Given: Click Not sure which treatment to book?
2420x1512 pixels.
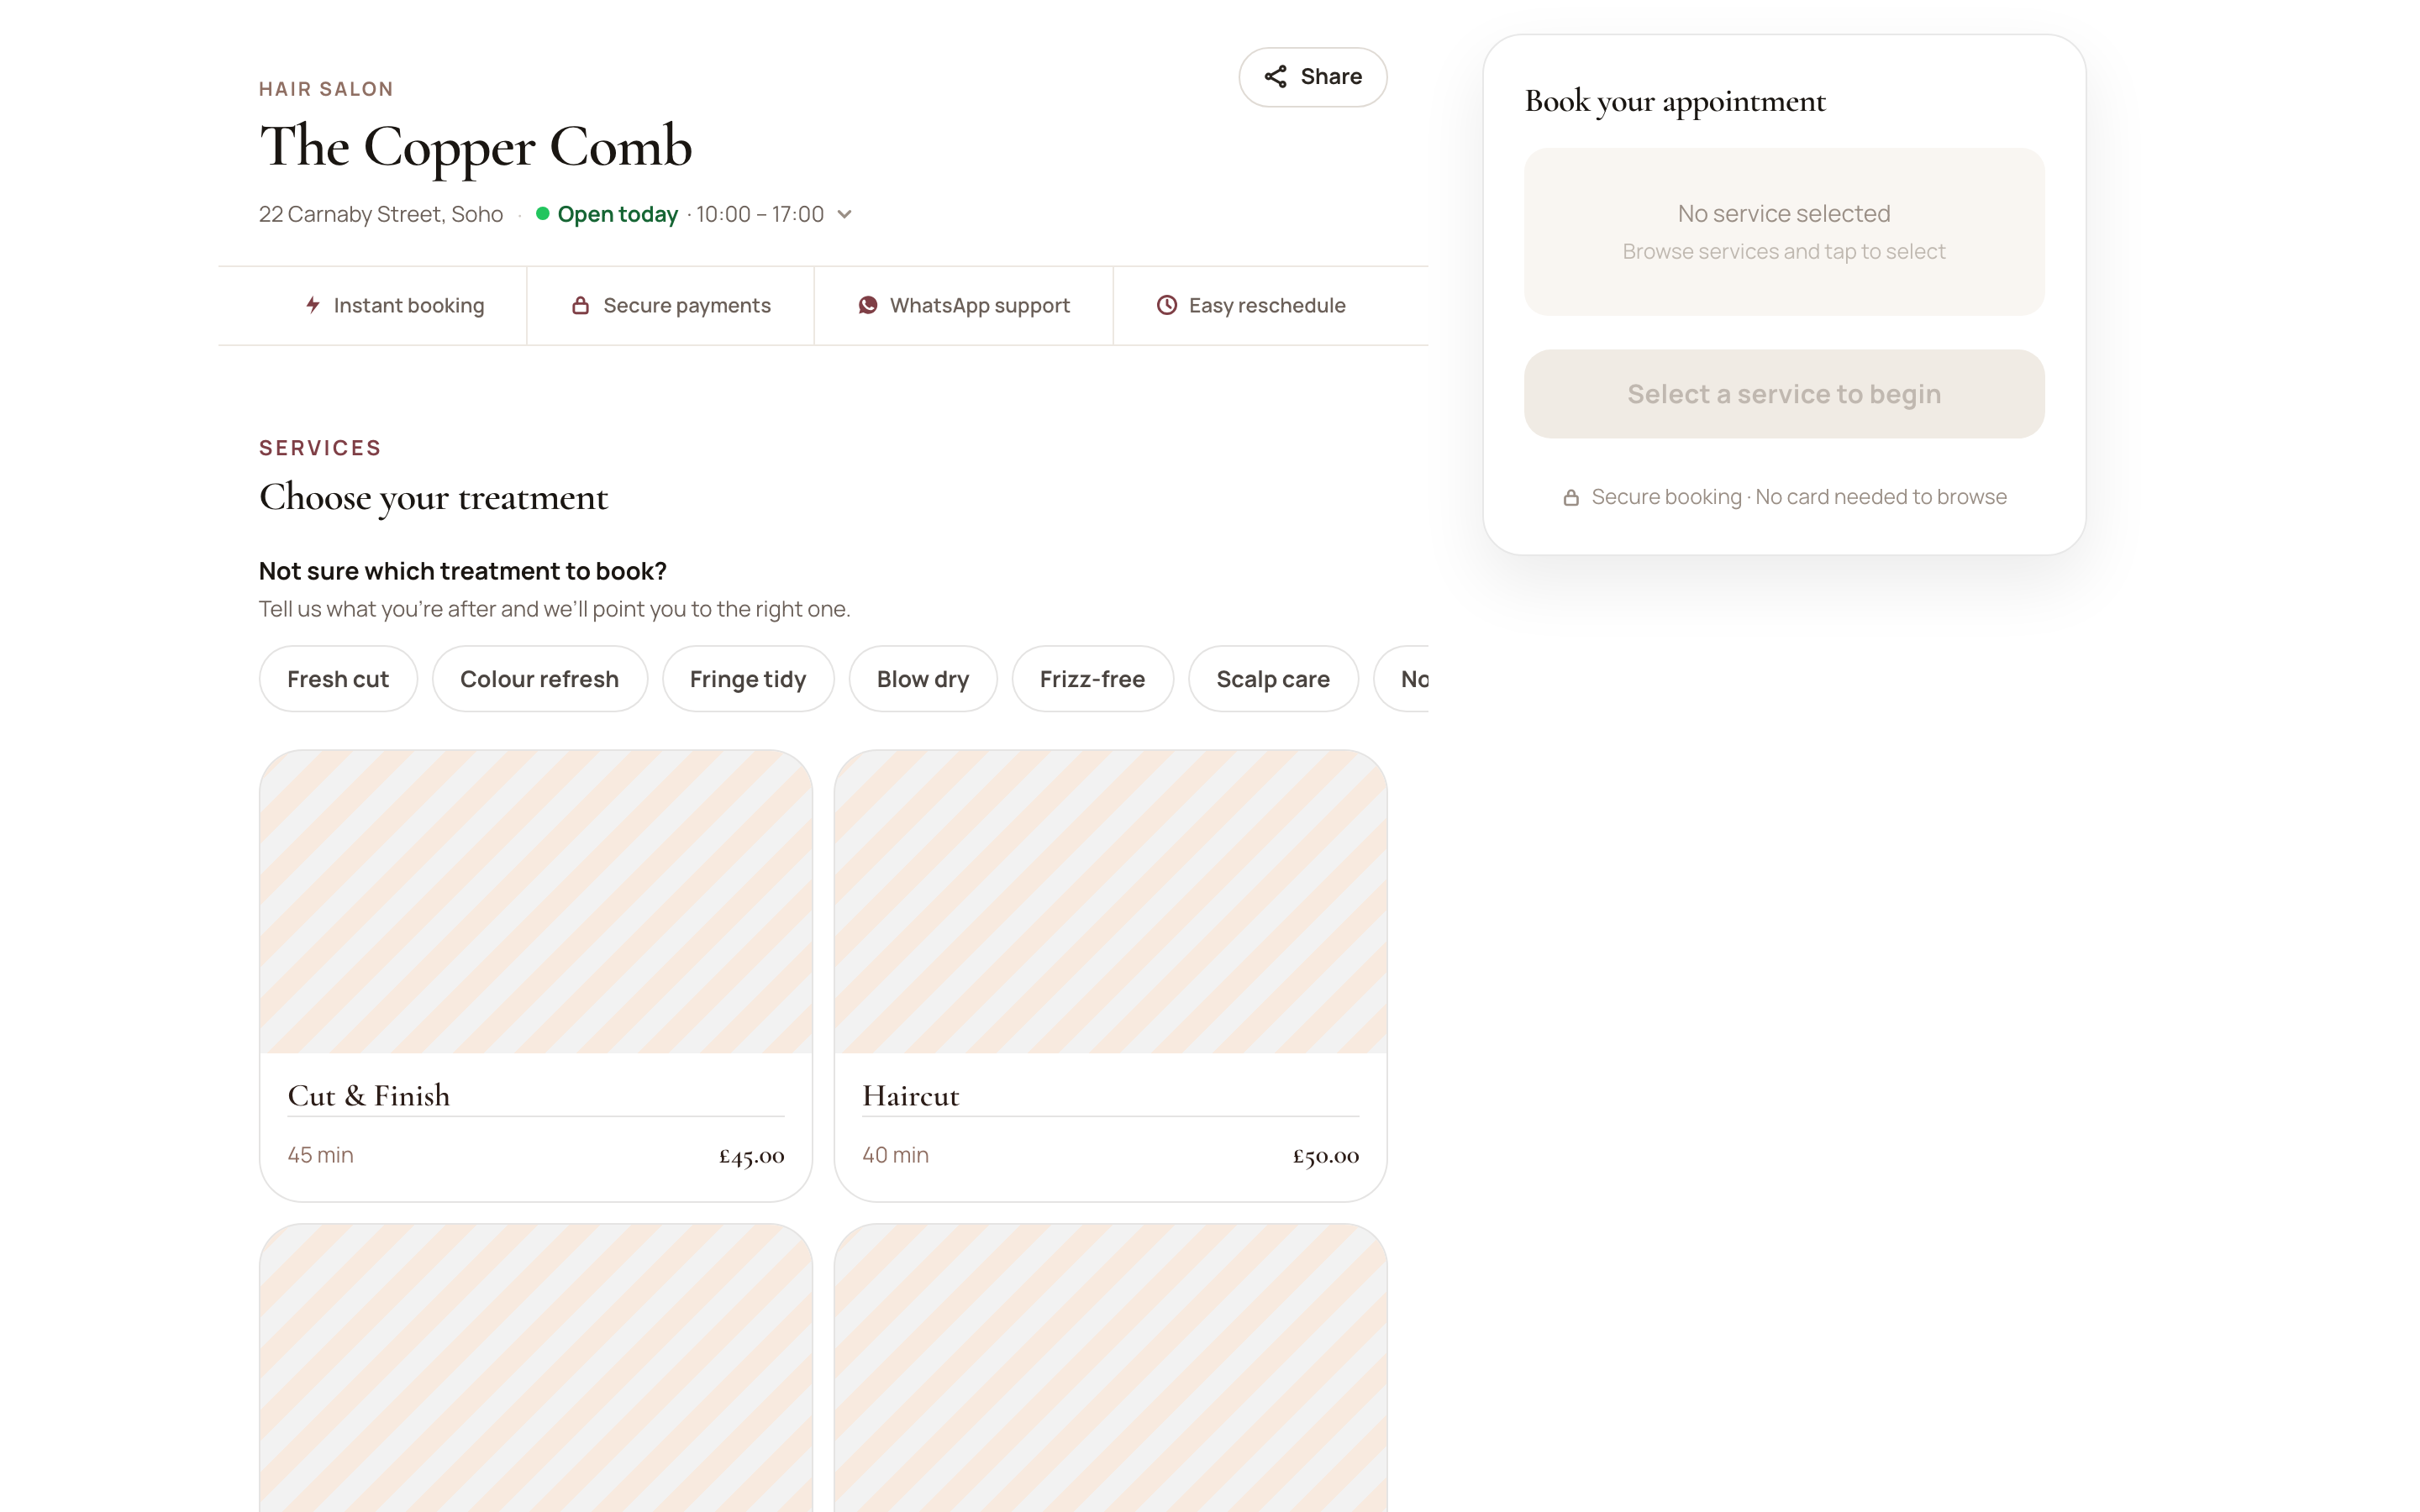Looking at the screenshot, I should pyautogui.click(x=463, y=571).
